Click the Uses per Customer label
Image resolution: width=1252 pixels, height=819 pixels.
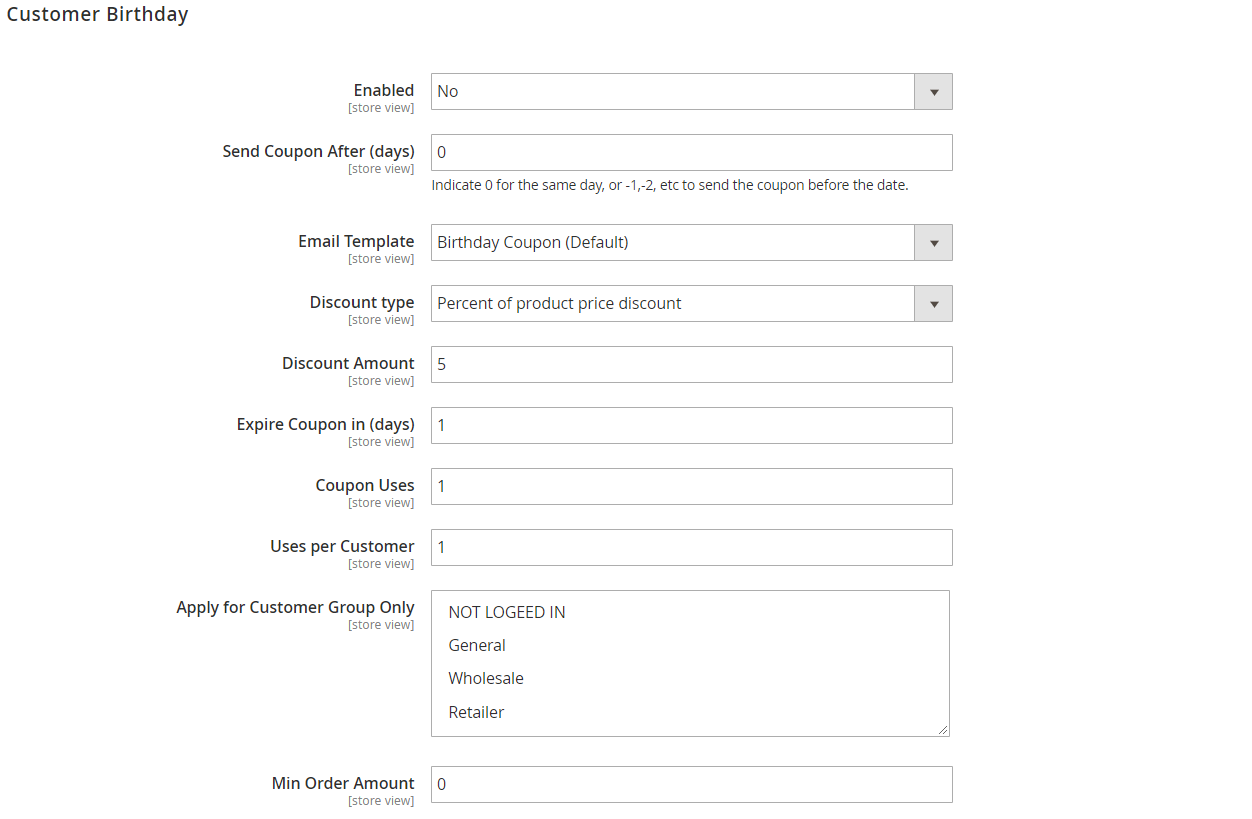pos(342,546)
